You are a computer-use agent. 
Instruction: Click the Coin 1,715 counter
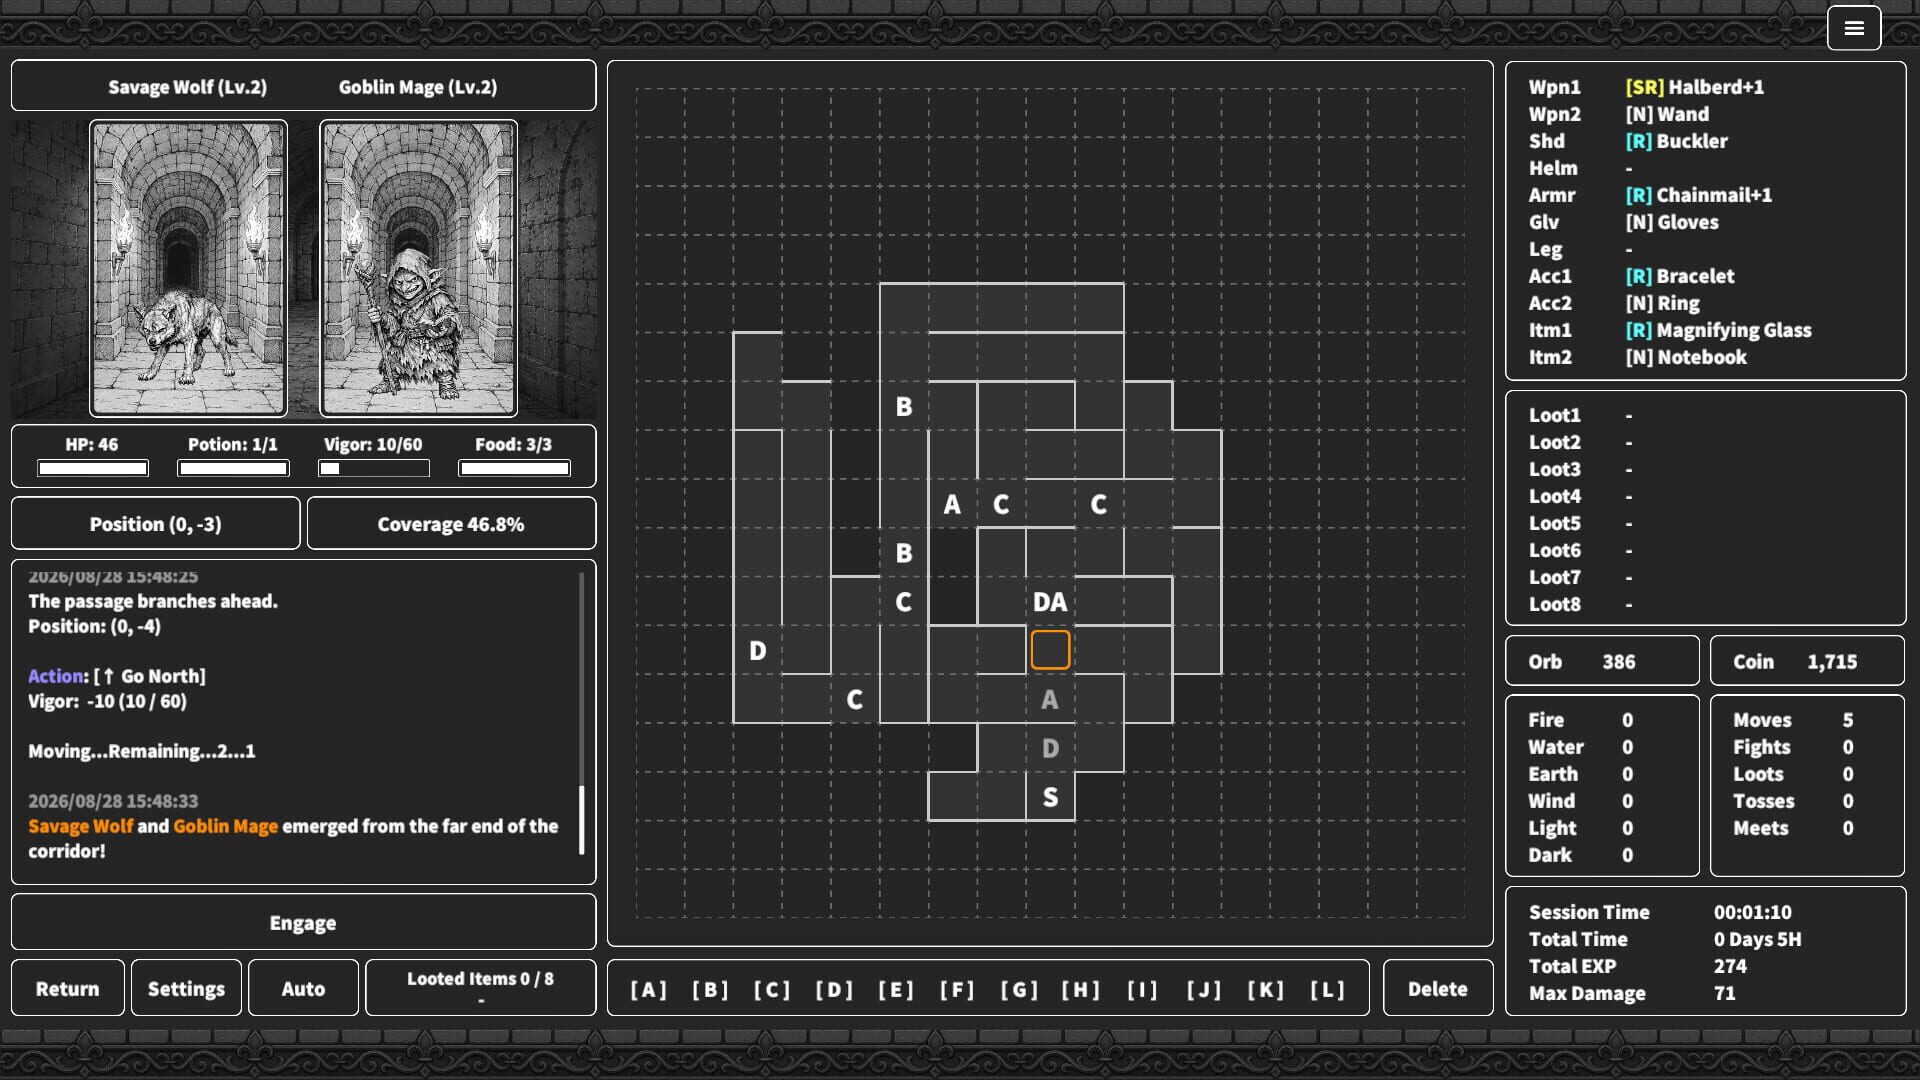1807,661
